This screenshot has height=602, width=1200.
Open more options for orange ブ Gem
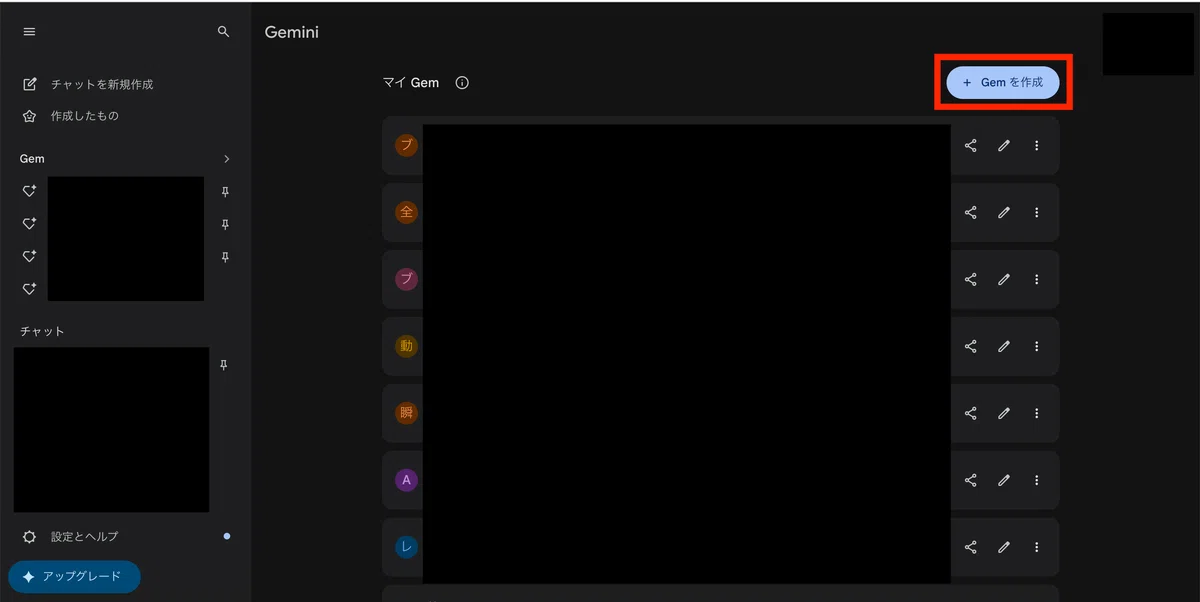(x=1037, y=146)
